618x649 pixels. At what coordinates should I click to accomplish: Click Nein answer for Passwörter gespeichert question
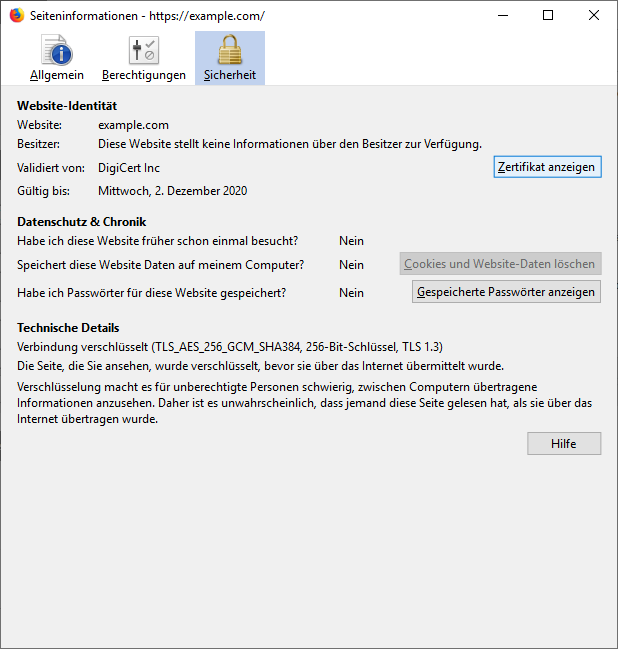(351, 293)
